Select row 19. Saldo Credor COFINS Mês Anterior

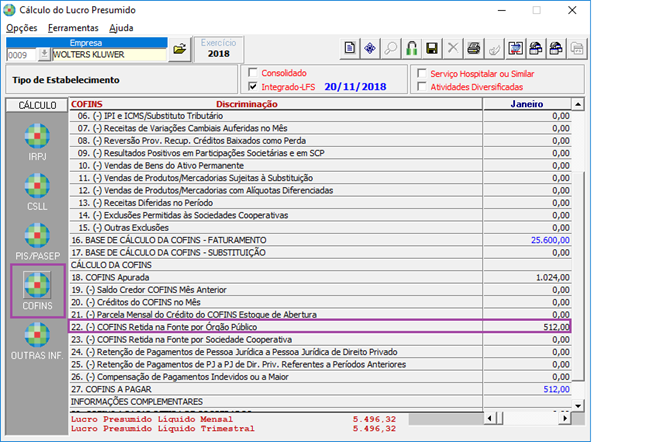(x=320, y=289)
